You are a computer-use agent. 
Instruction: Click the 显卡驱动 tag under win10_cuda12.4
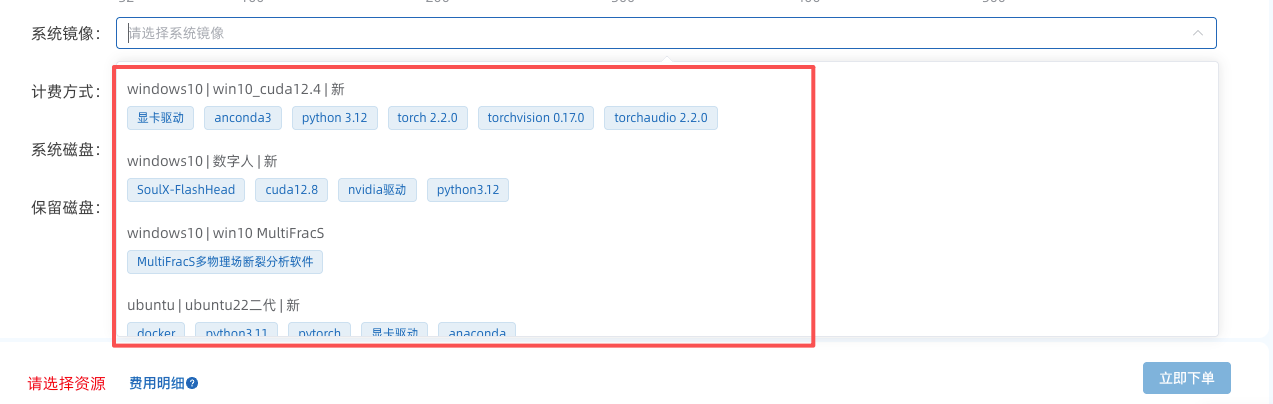pyautogui.click(x=160, y=118)
